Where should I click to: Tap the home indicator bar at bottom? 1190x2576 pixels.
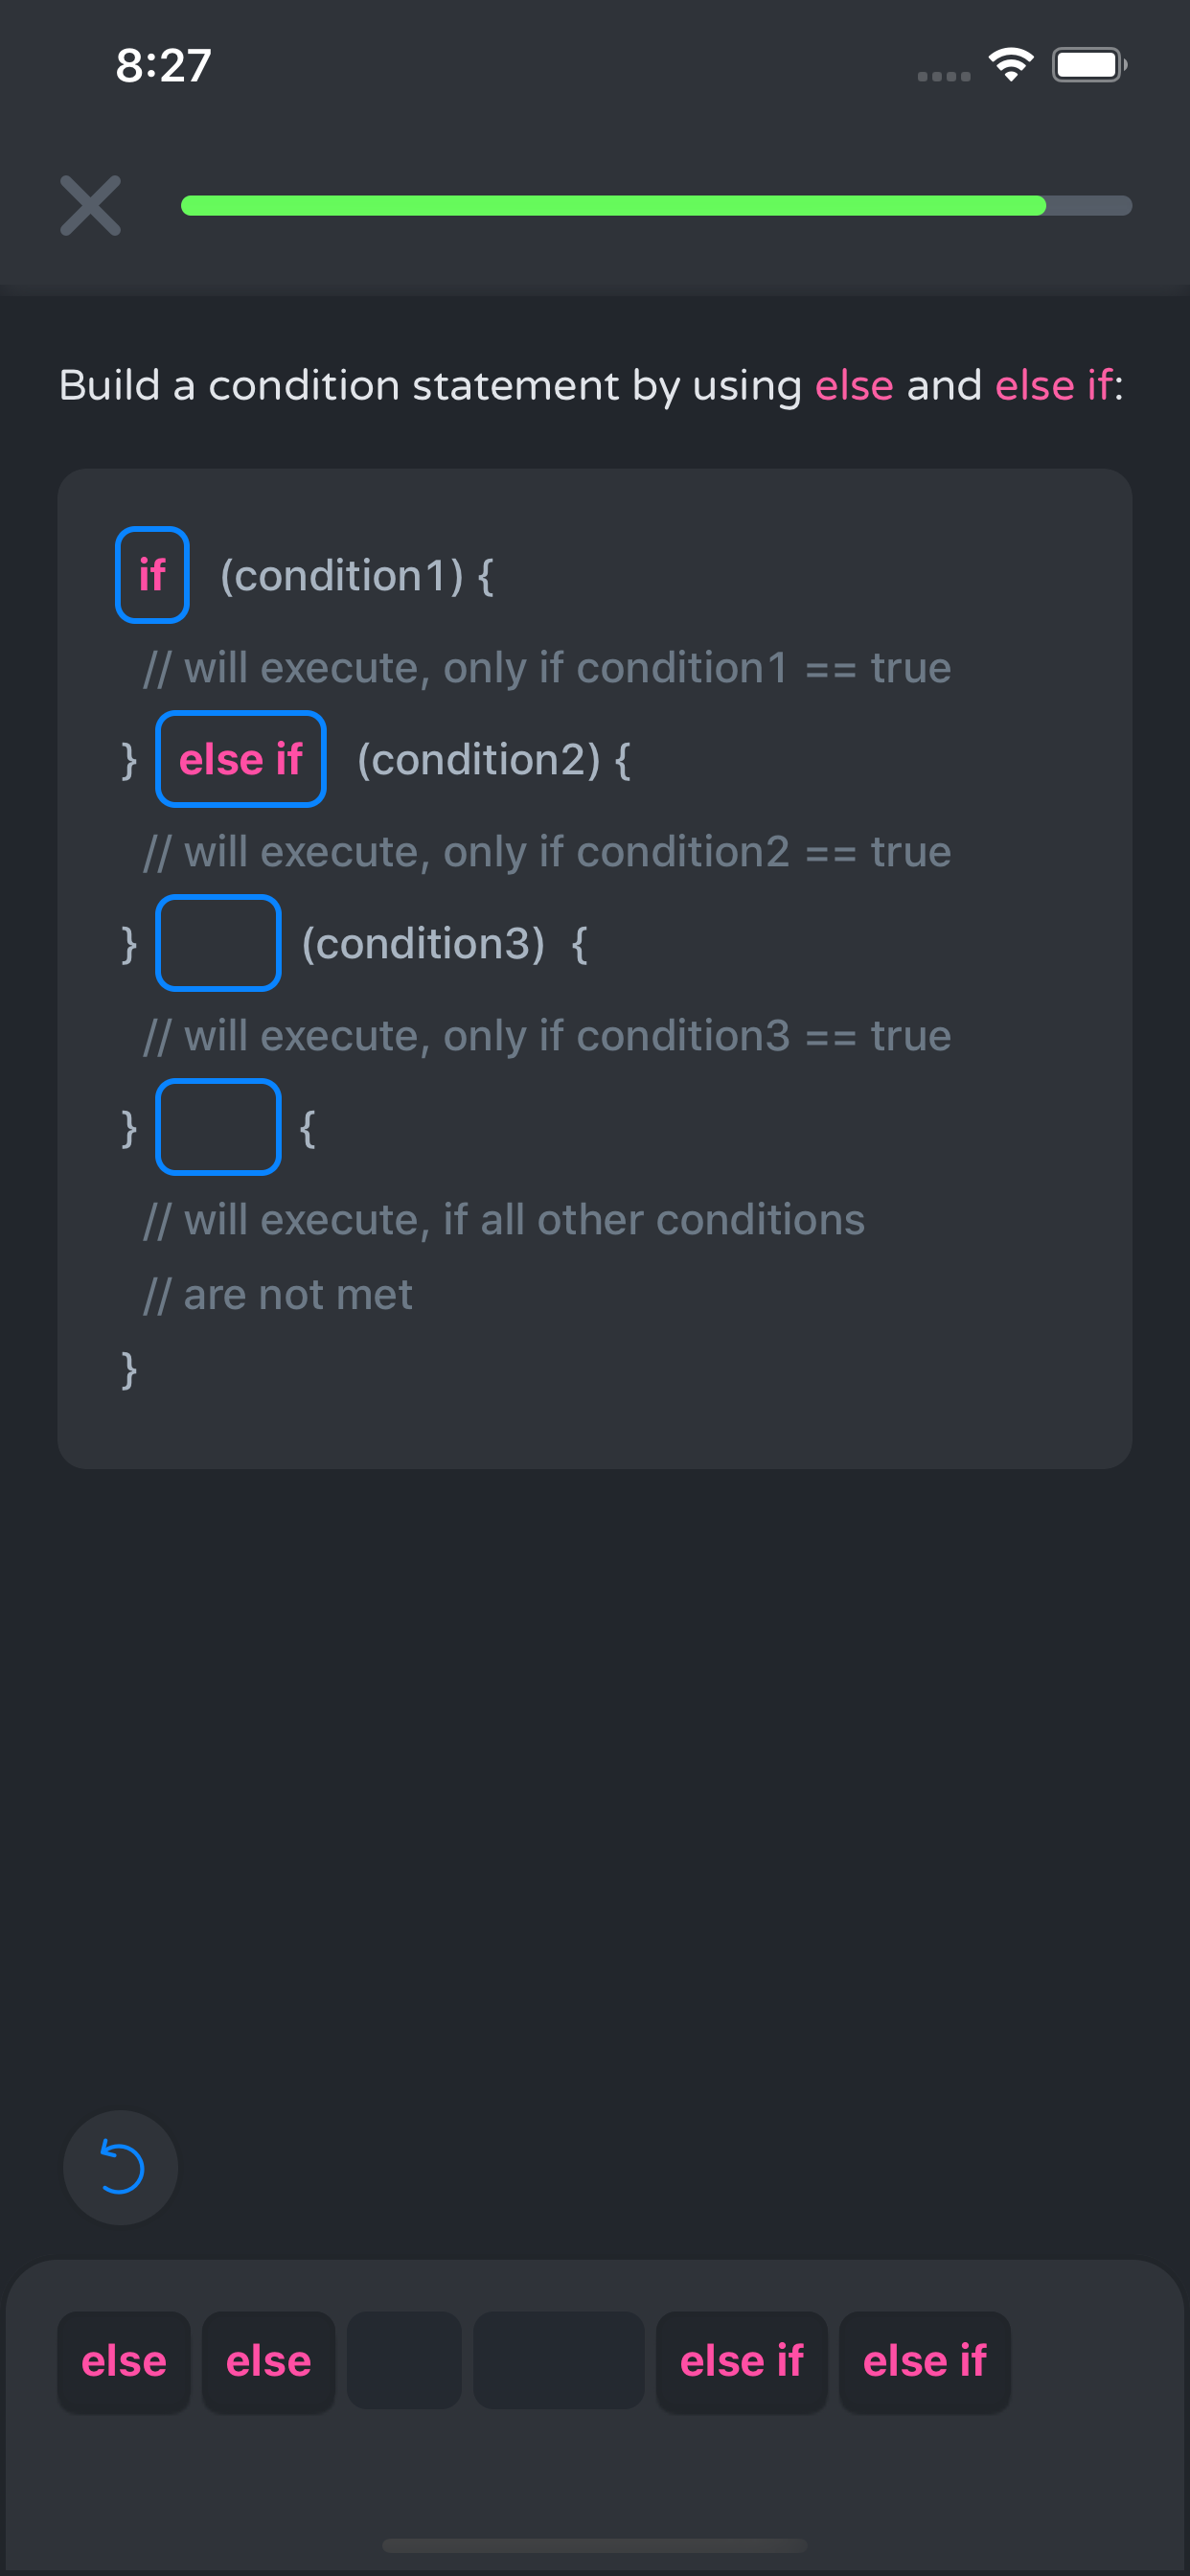click(595, 2544)
